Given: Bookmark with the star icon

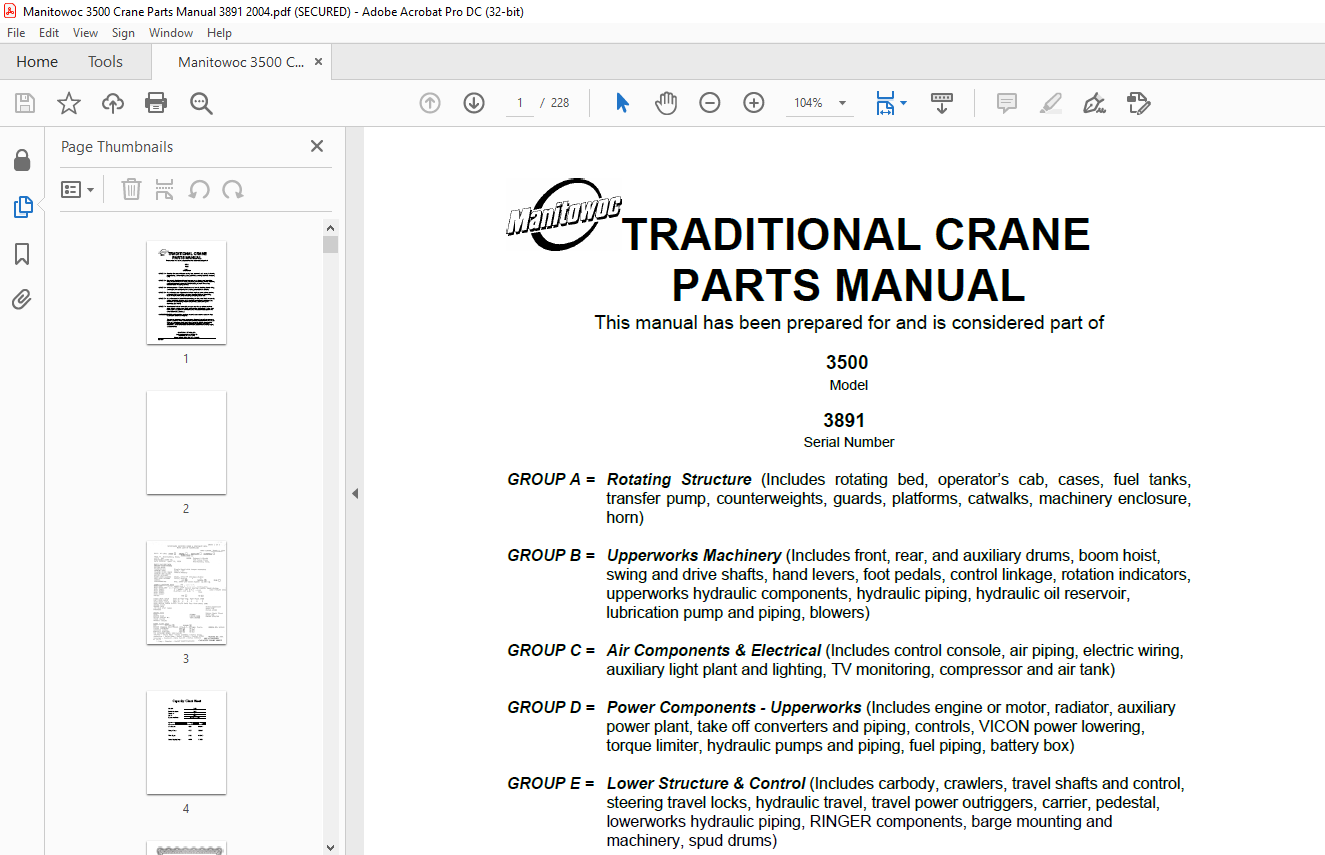Looking at the screenshot, I should coord(69,103).
